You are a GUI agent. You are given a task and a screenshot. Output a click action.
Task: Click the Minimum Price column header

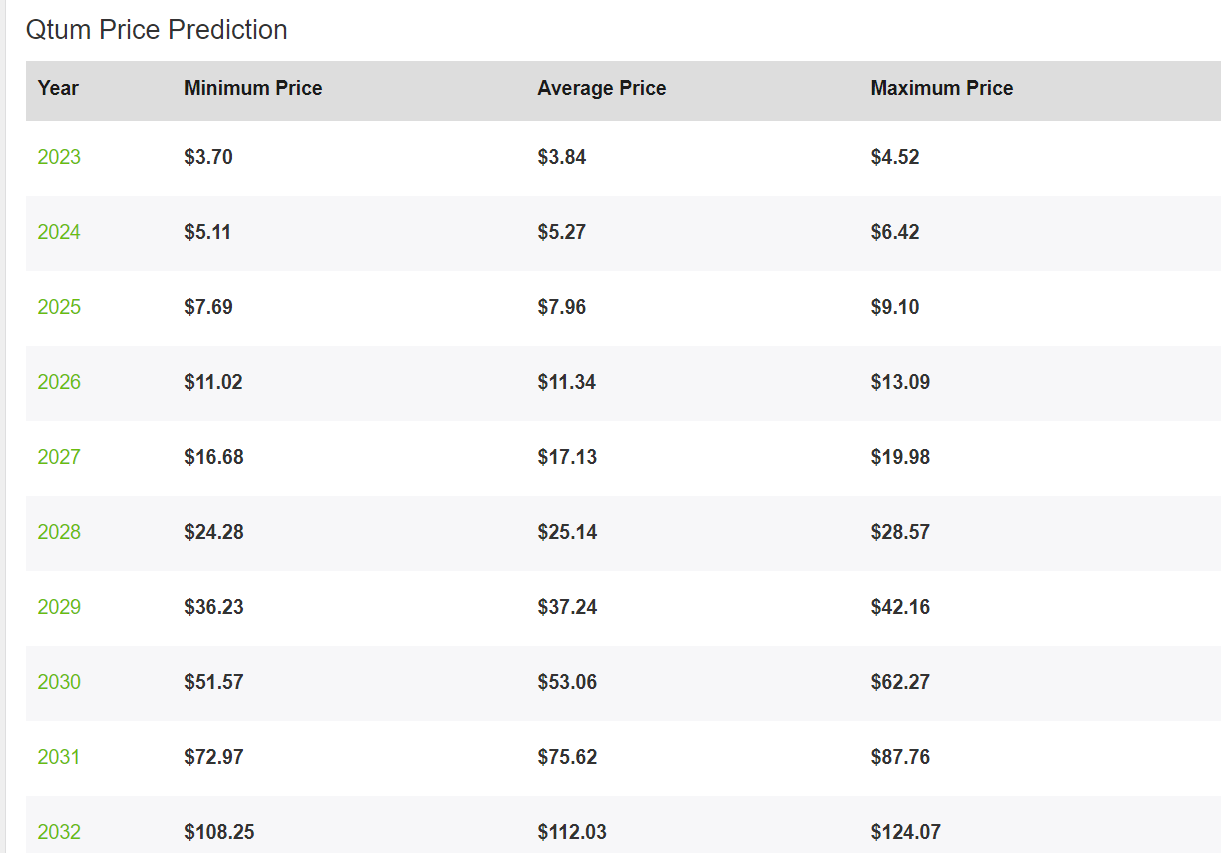click(x=253, y=88)
